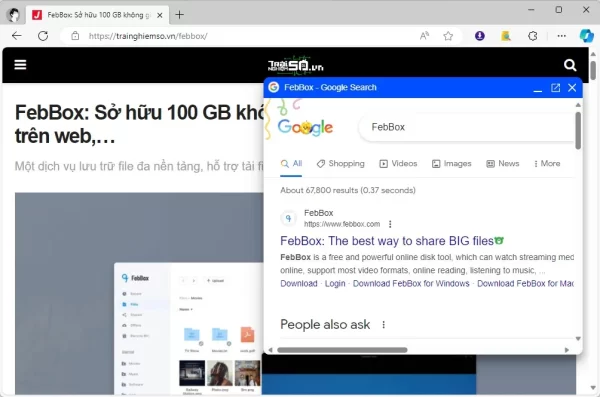Click the popup vertical scrollbar down arrow
600x397 pixels.
(578, 338)
